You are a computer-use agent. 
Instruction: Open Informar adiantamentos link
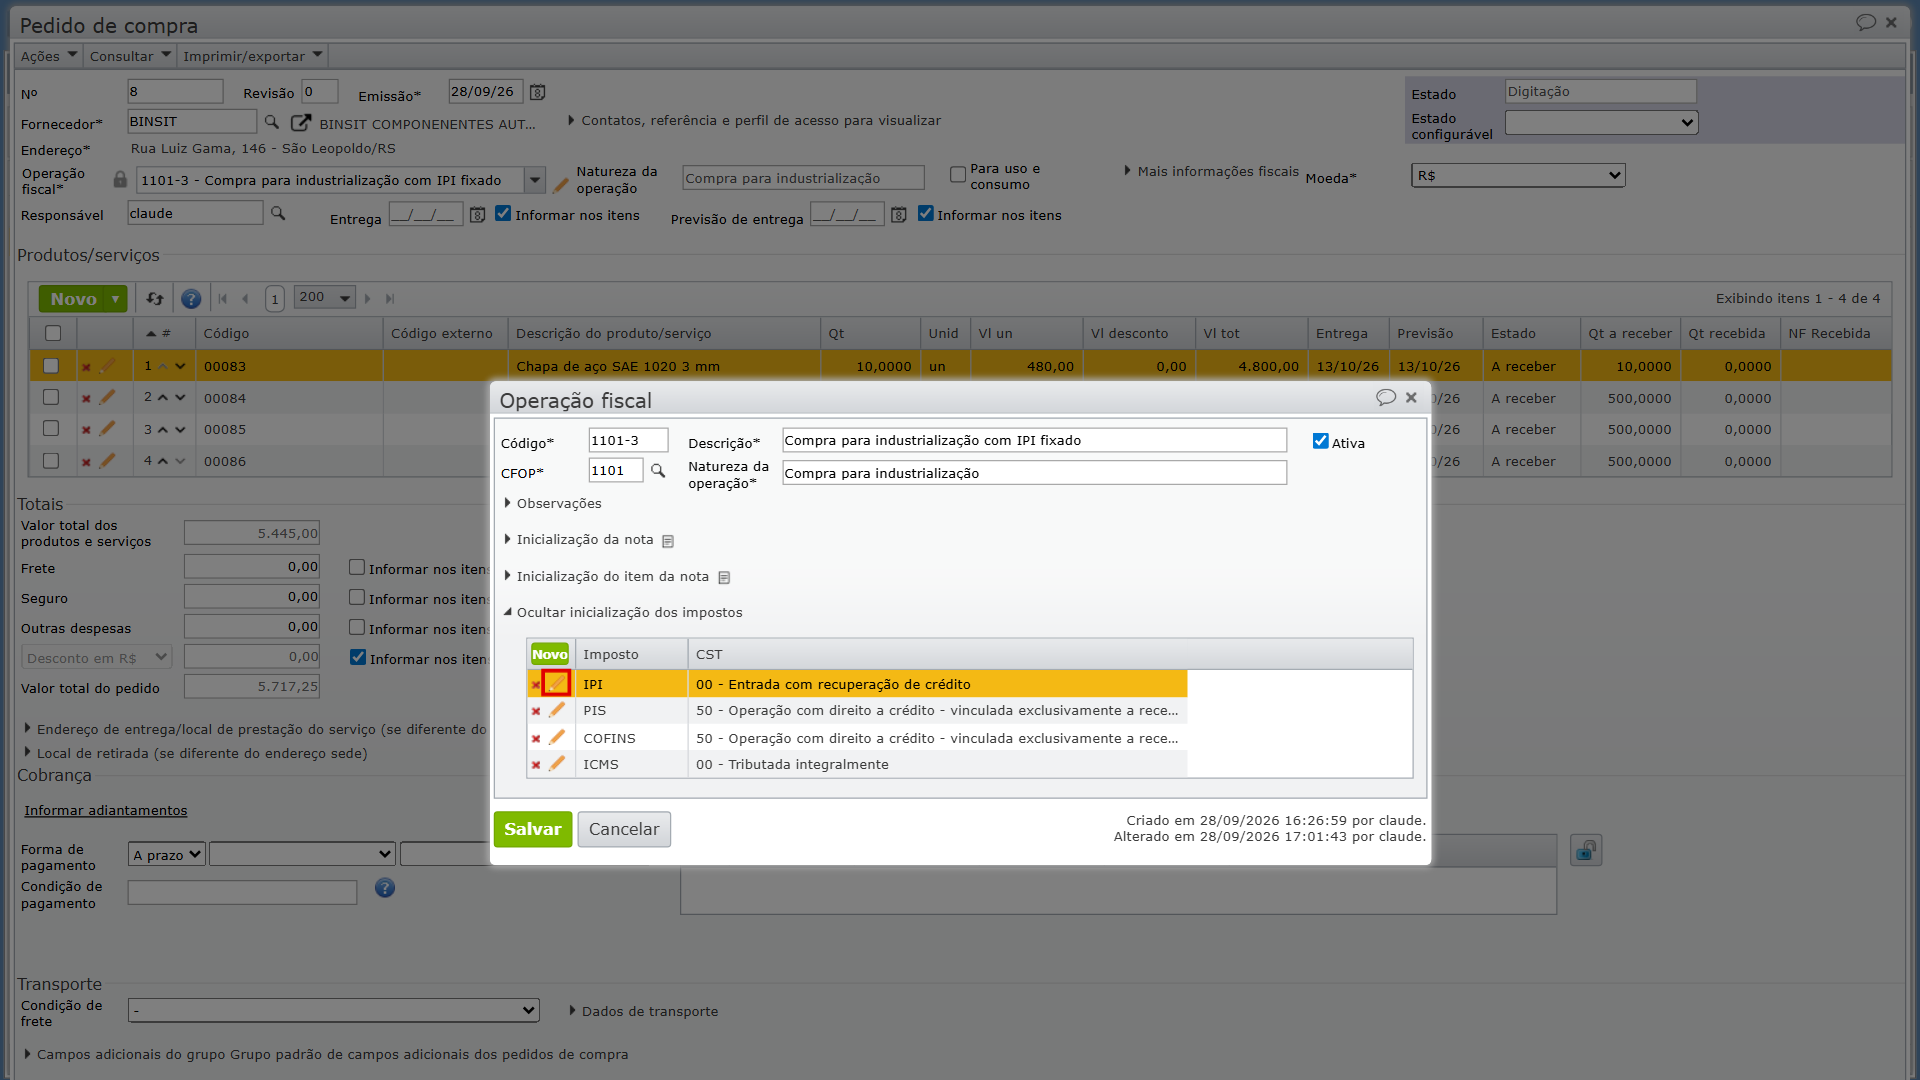coord(106,811)
